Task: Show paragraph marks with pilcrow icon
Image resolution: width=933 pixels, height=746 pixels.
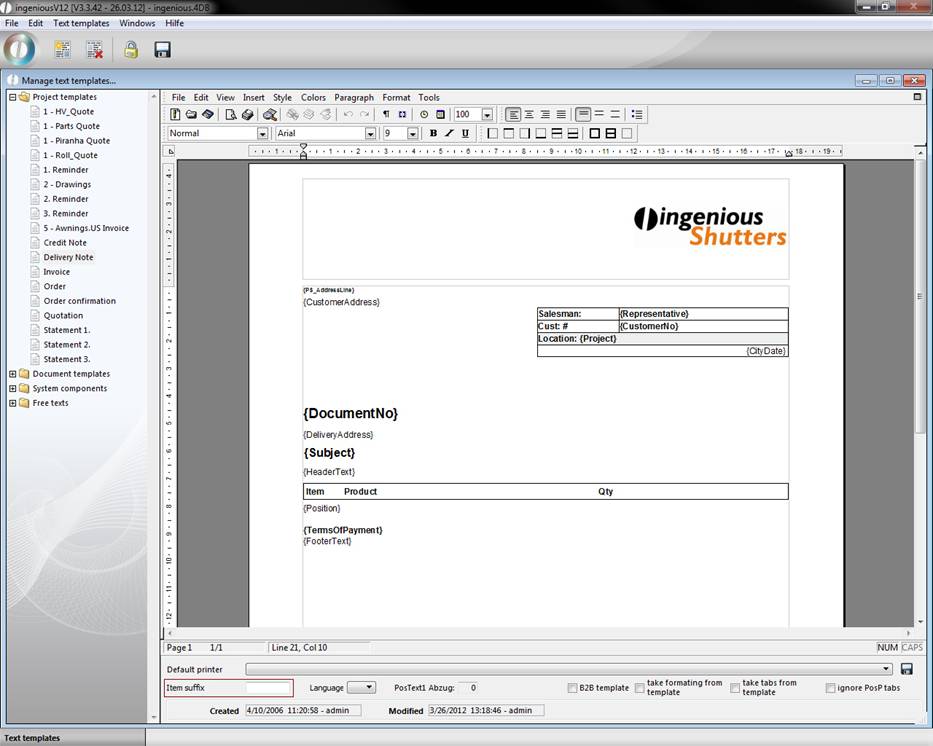Action: [x=386, y=115]
